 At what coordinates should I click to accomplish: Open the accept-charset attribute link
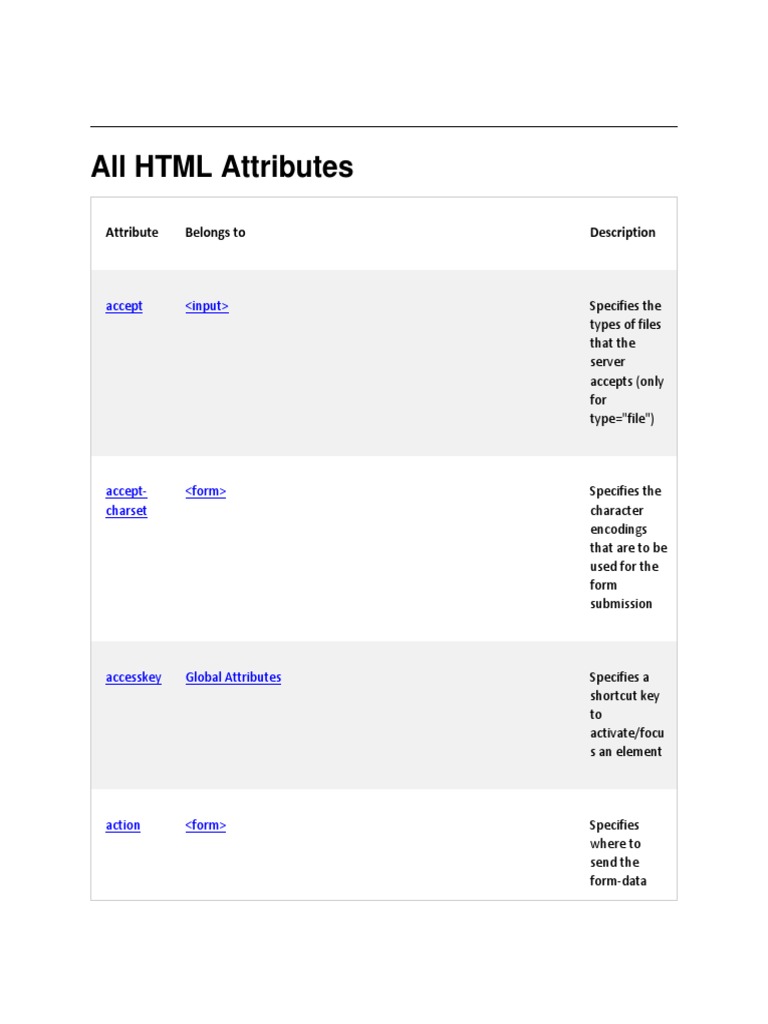(126, 501)
